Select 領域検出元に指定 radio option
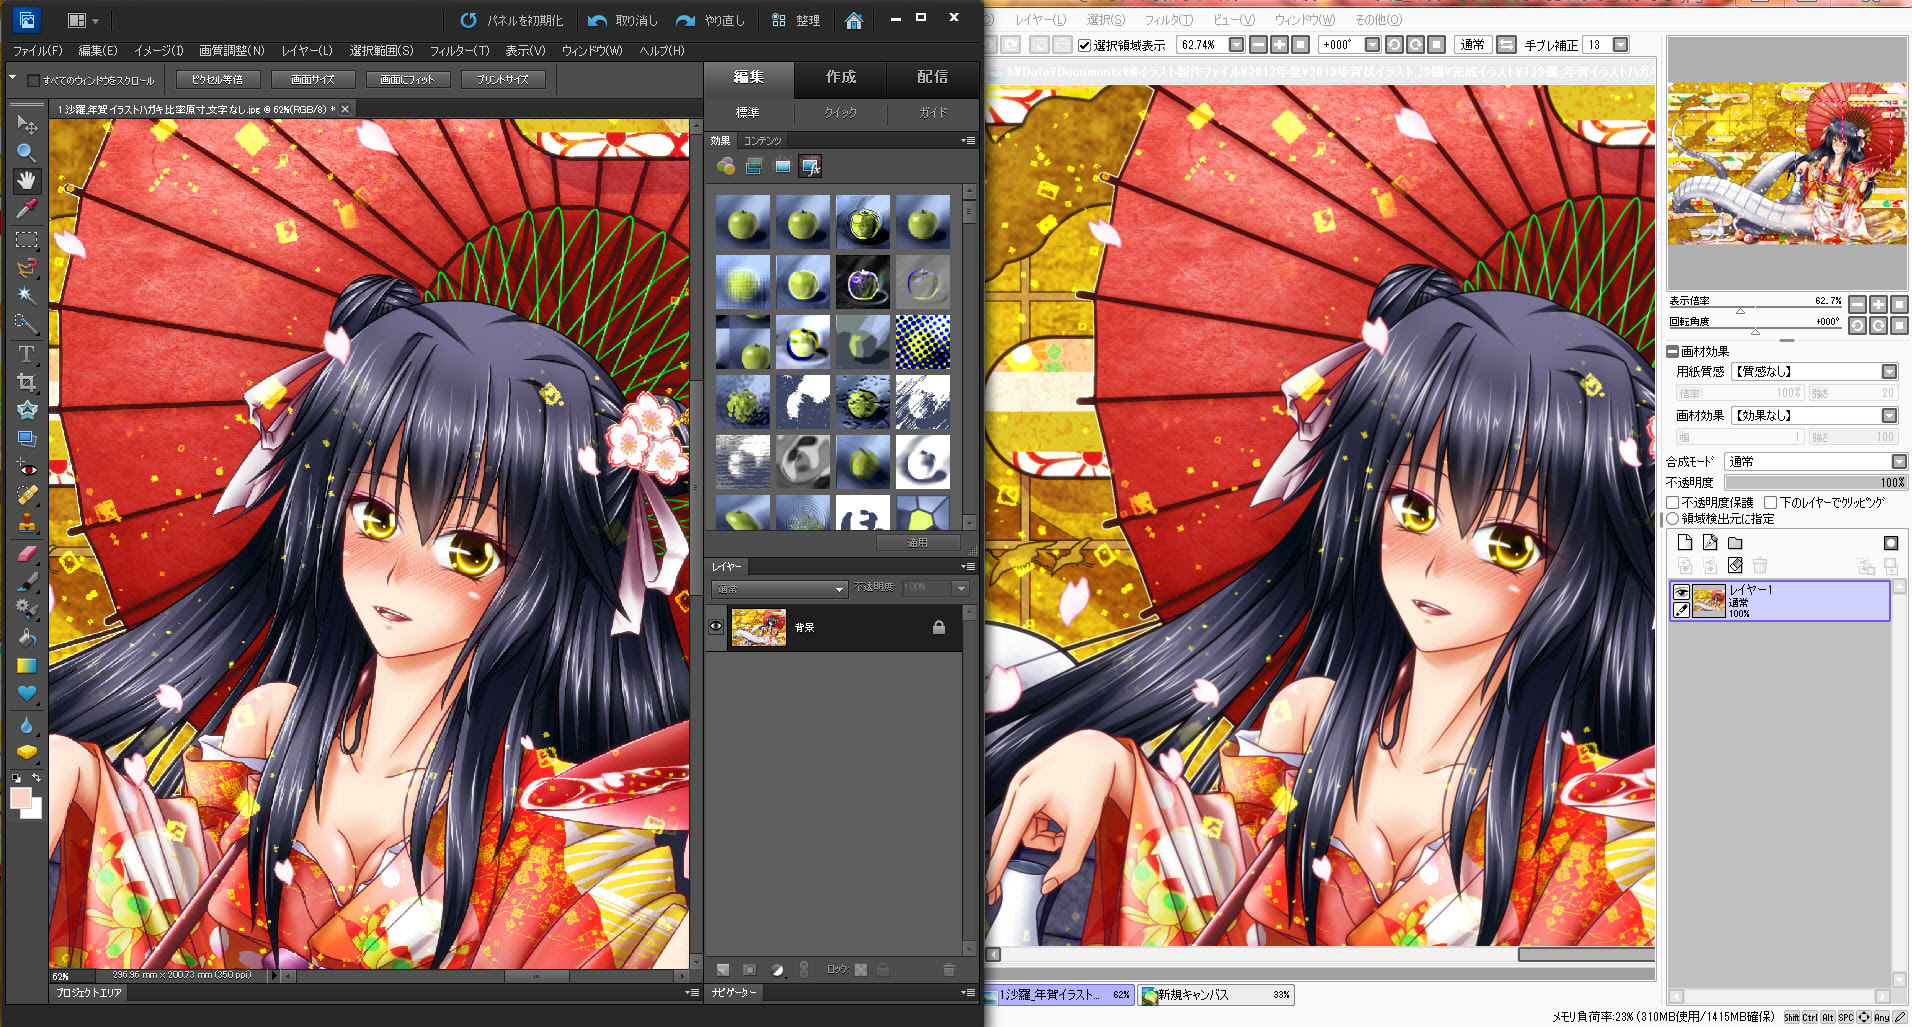 click(x=1672, y=518)
